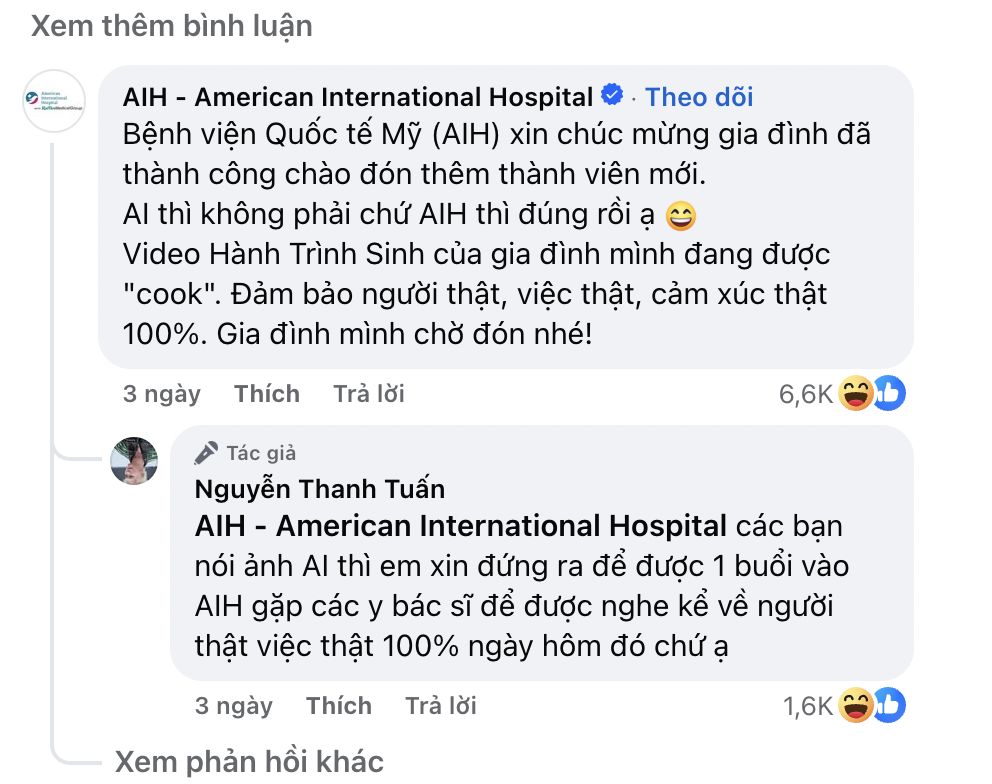Click the author pen icon beside Tác giả
The width and height of the screenshot is (992, 784).
(206, 453)
